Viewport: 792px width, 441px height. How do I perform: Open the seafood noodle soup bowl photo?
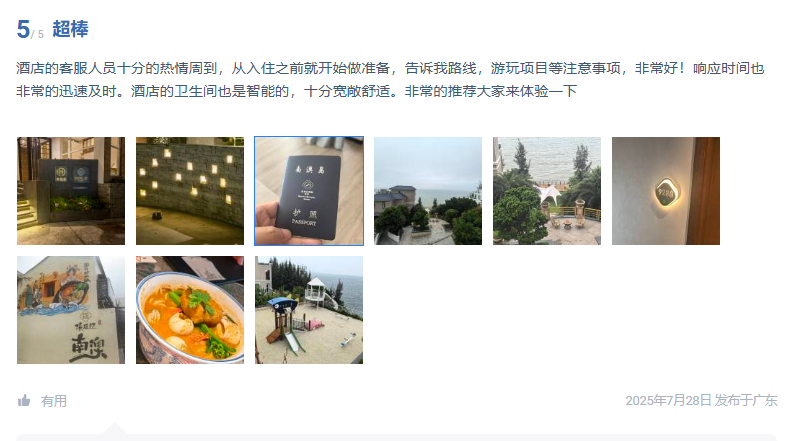click(x=190, y=310)
